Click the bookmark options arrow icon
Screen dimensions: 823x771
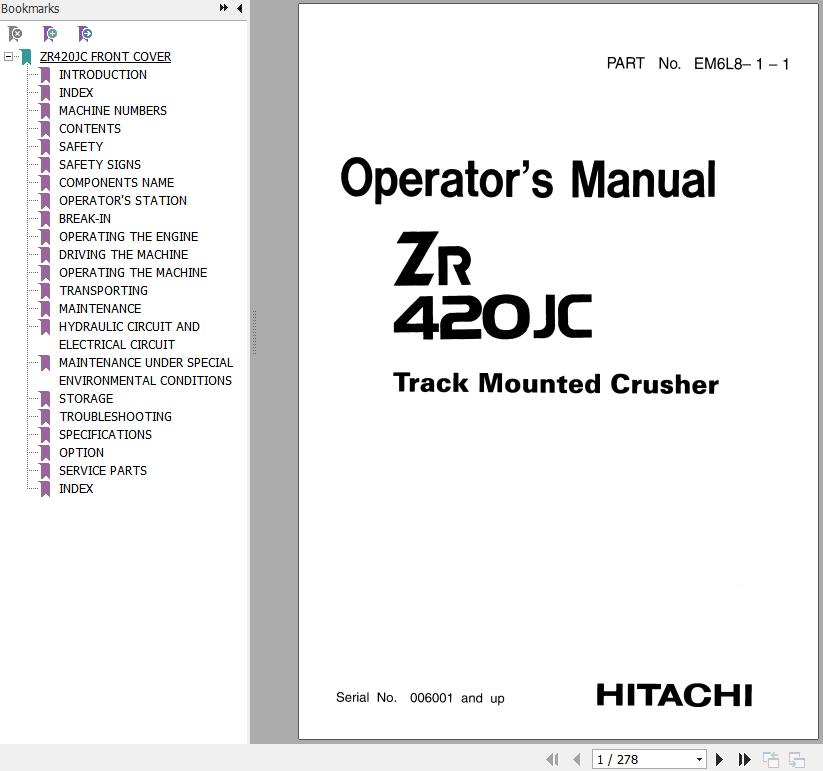pos(85,34)
